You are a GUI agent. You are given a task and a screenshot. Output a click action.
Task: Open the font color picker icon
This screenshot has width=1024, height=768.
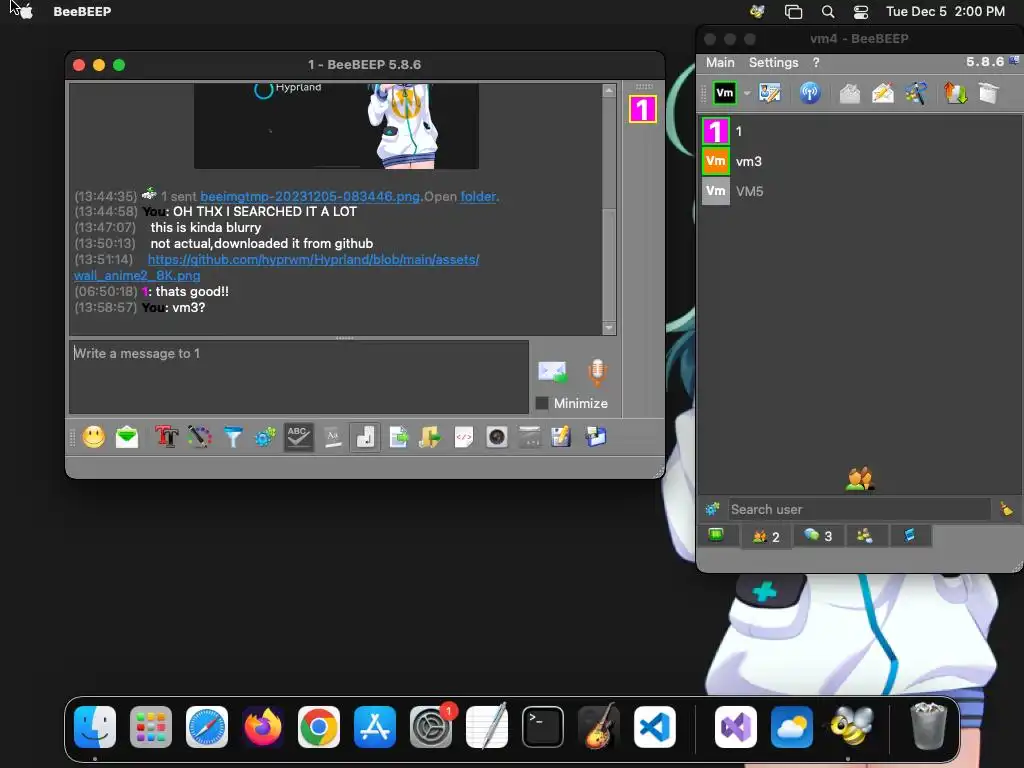[200, 437]
